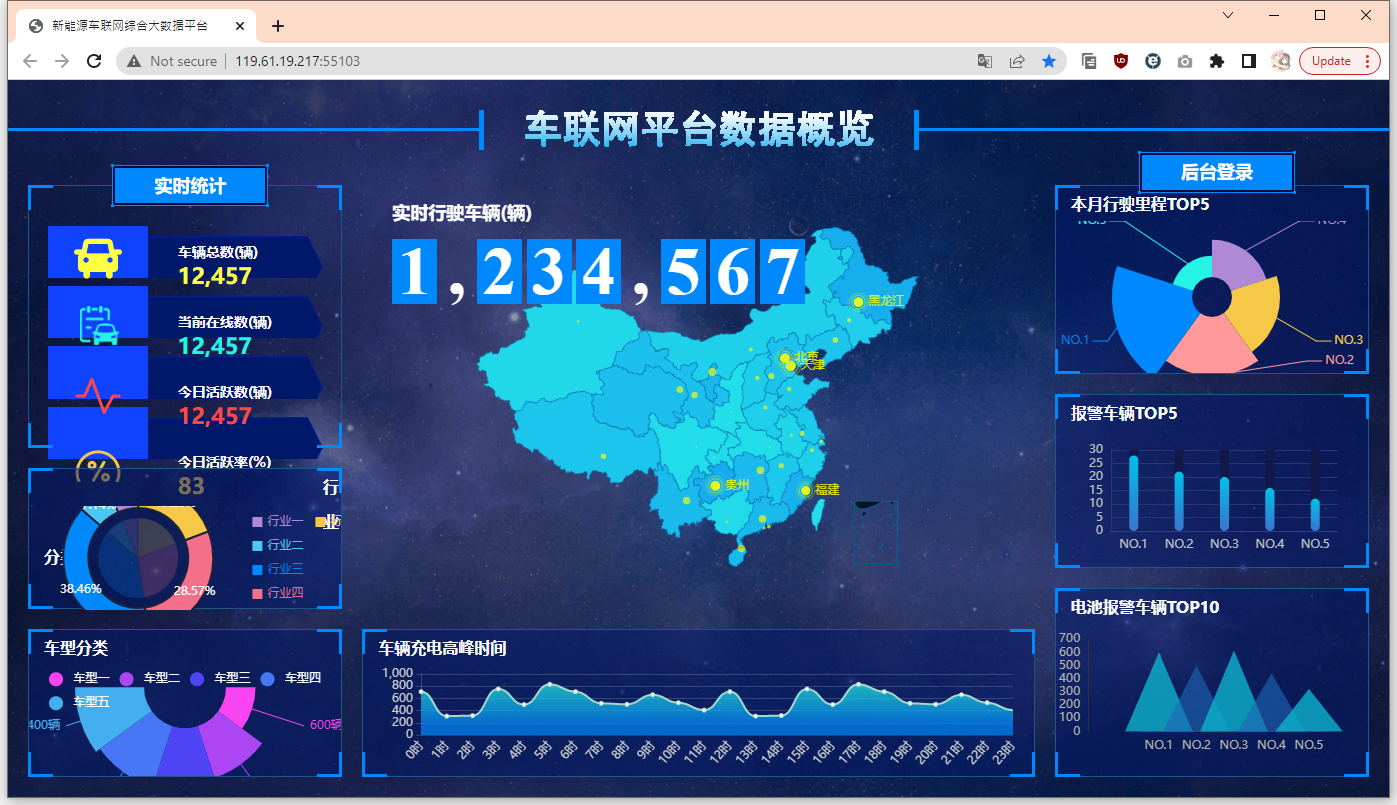Open the Translate this page icon
Image resolution: width=1397 pixels, height=805 pixels.
tap(985, 61)
